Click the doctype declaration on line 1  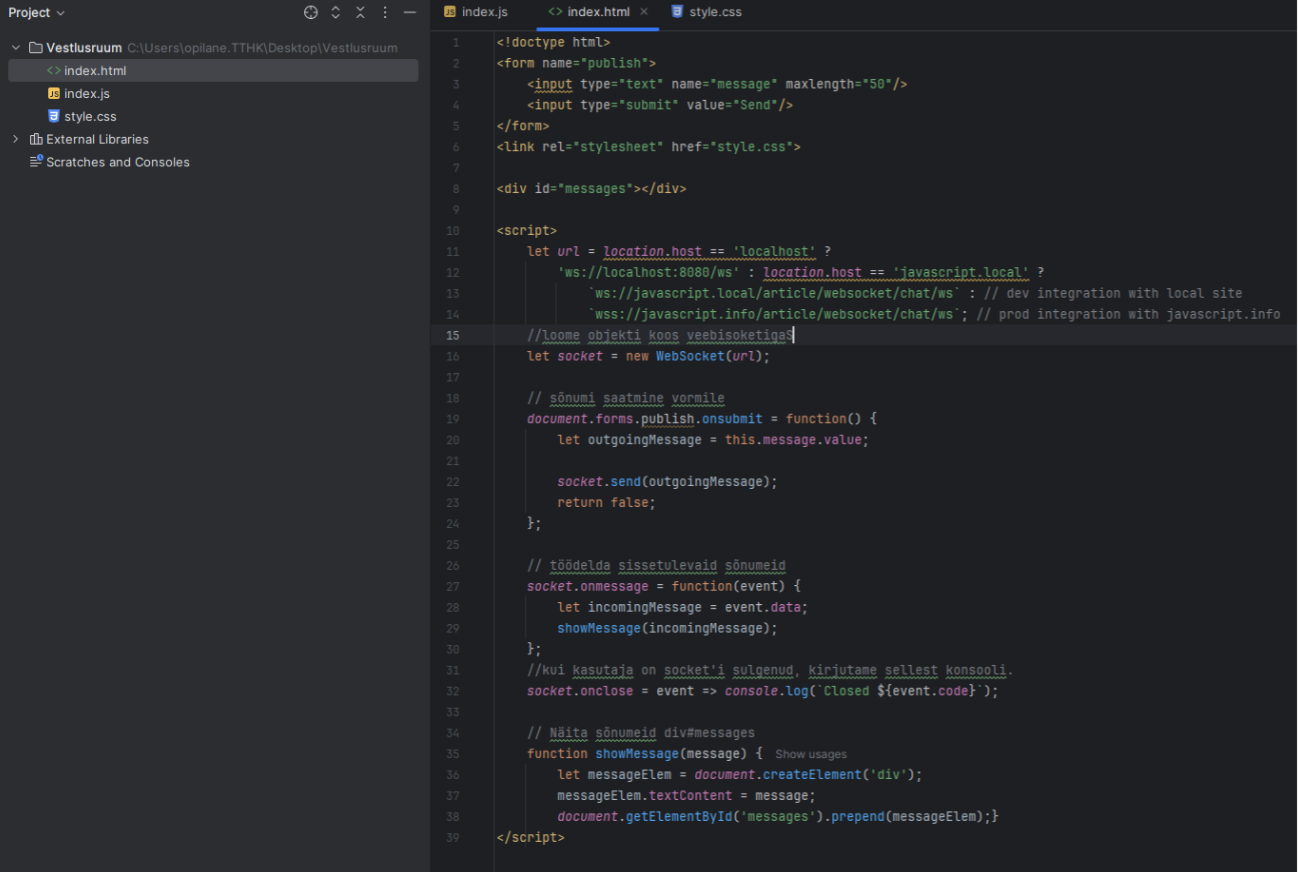point(553,42)
